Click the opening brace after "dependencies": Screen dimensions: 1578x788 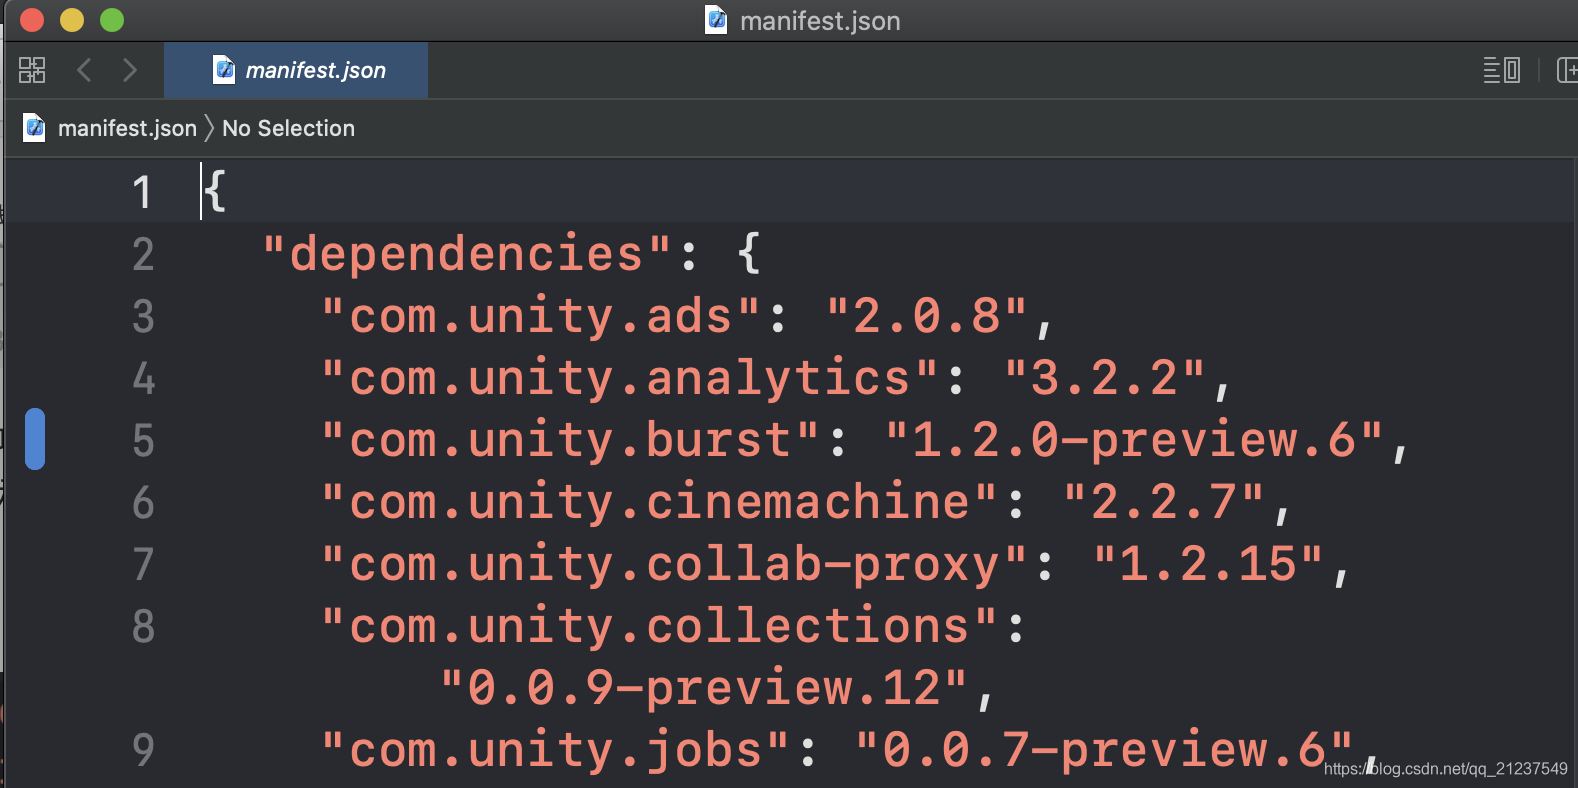(749, 253)
